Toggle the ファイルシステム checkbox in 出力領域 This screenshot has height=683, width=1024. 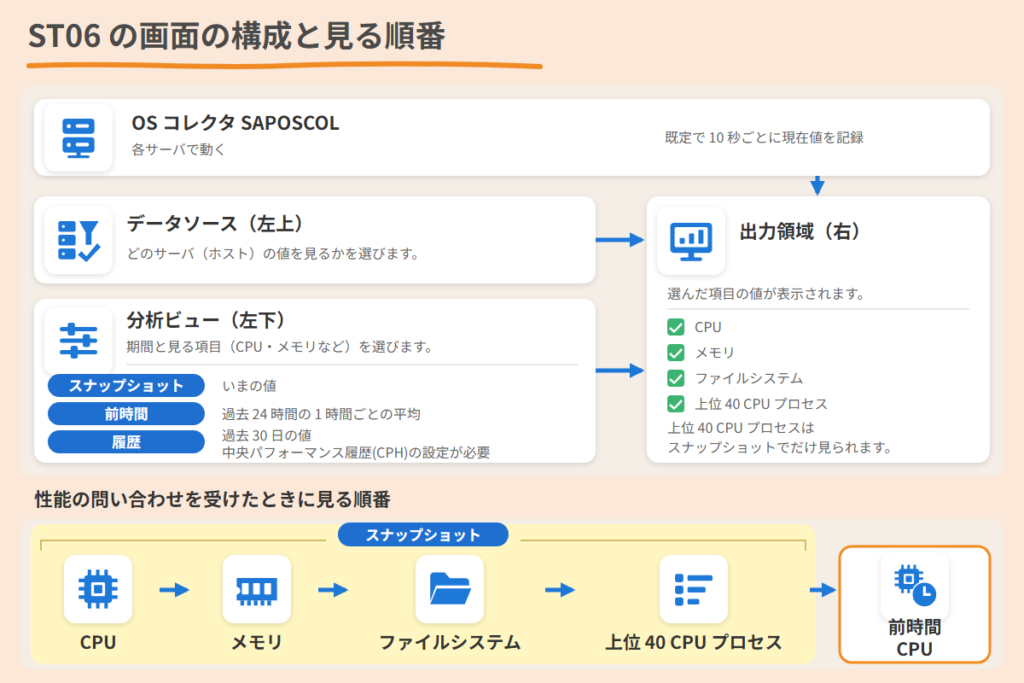(x=676, y=378)
